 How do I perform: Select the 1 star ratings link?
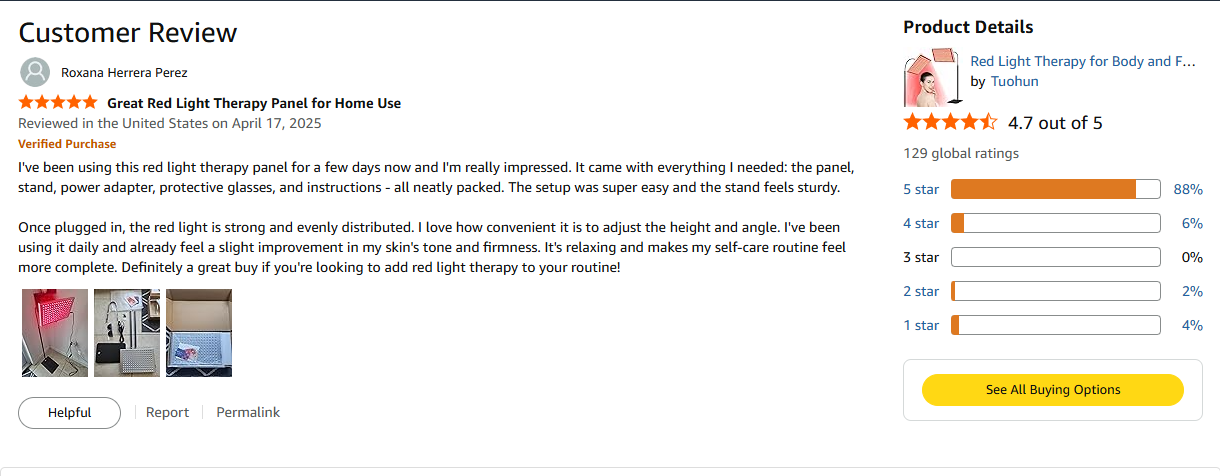(921, 325)
